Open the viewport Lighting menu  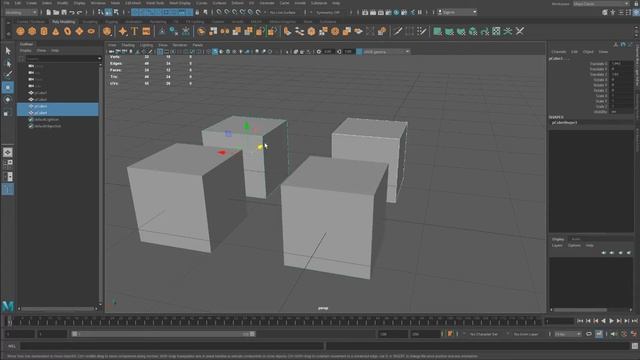point(147,45)
